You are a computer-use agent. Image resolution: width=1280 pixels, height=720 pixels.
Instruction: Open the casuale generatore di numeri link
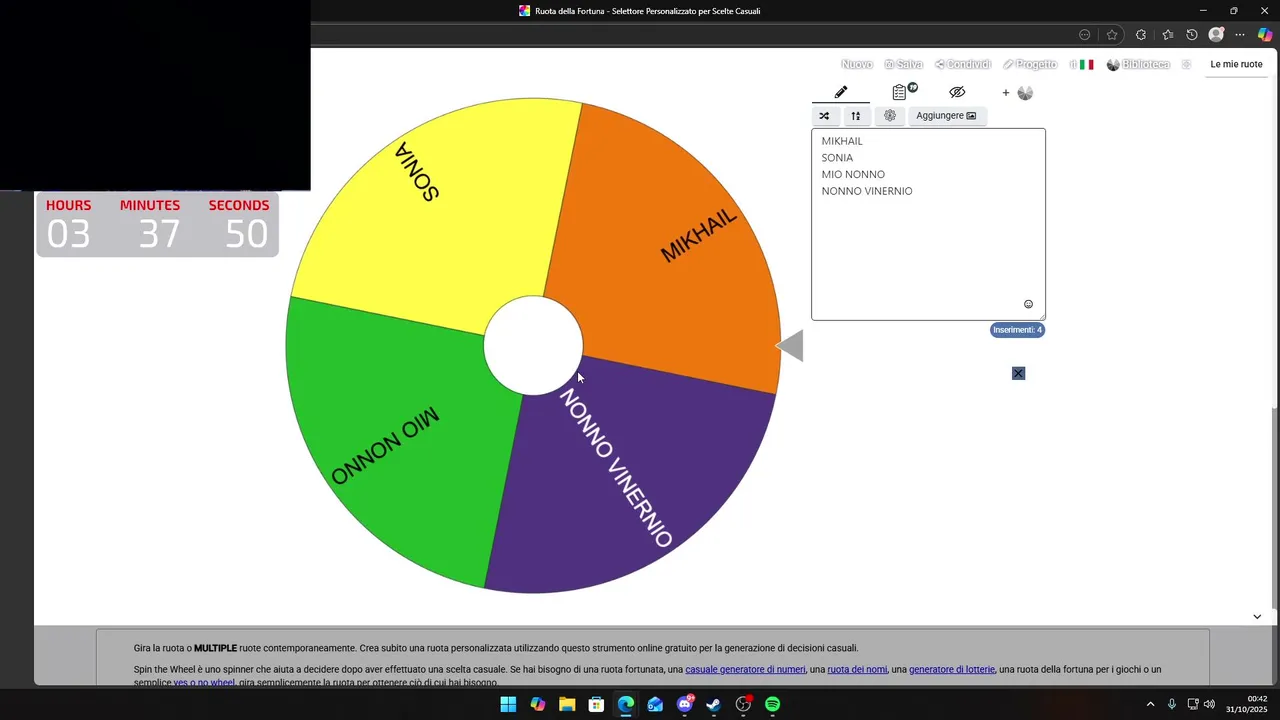[x=745, y=669]
